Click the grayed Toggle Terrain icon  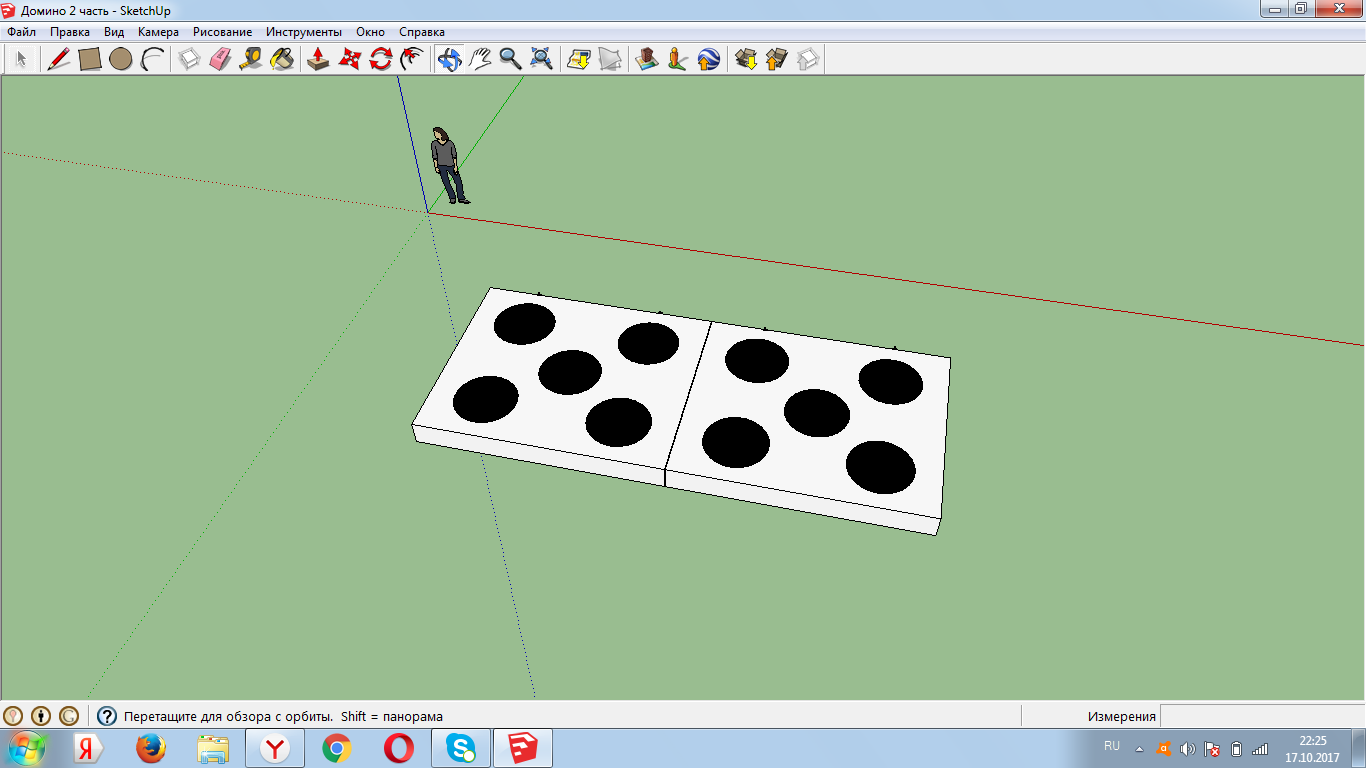610,60
